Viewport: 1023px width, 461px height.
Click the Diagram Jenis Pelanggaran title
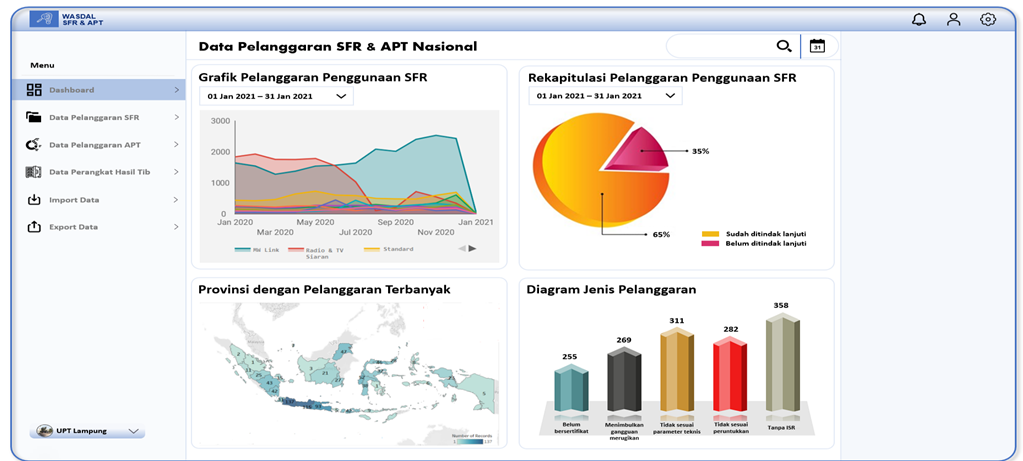611,290
